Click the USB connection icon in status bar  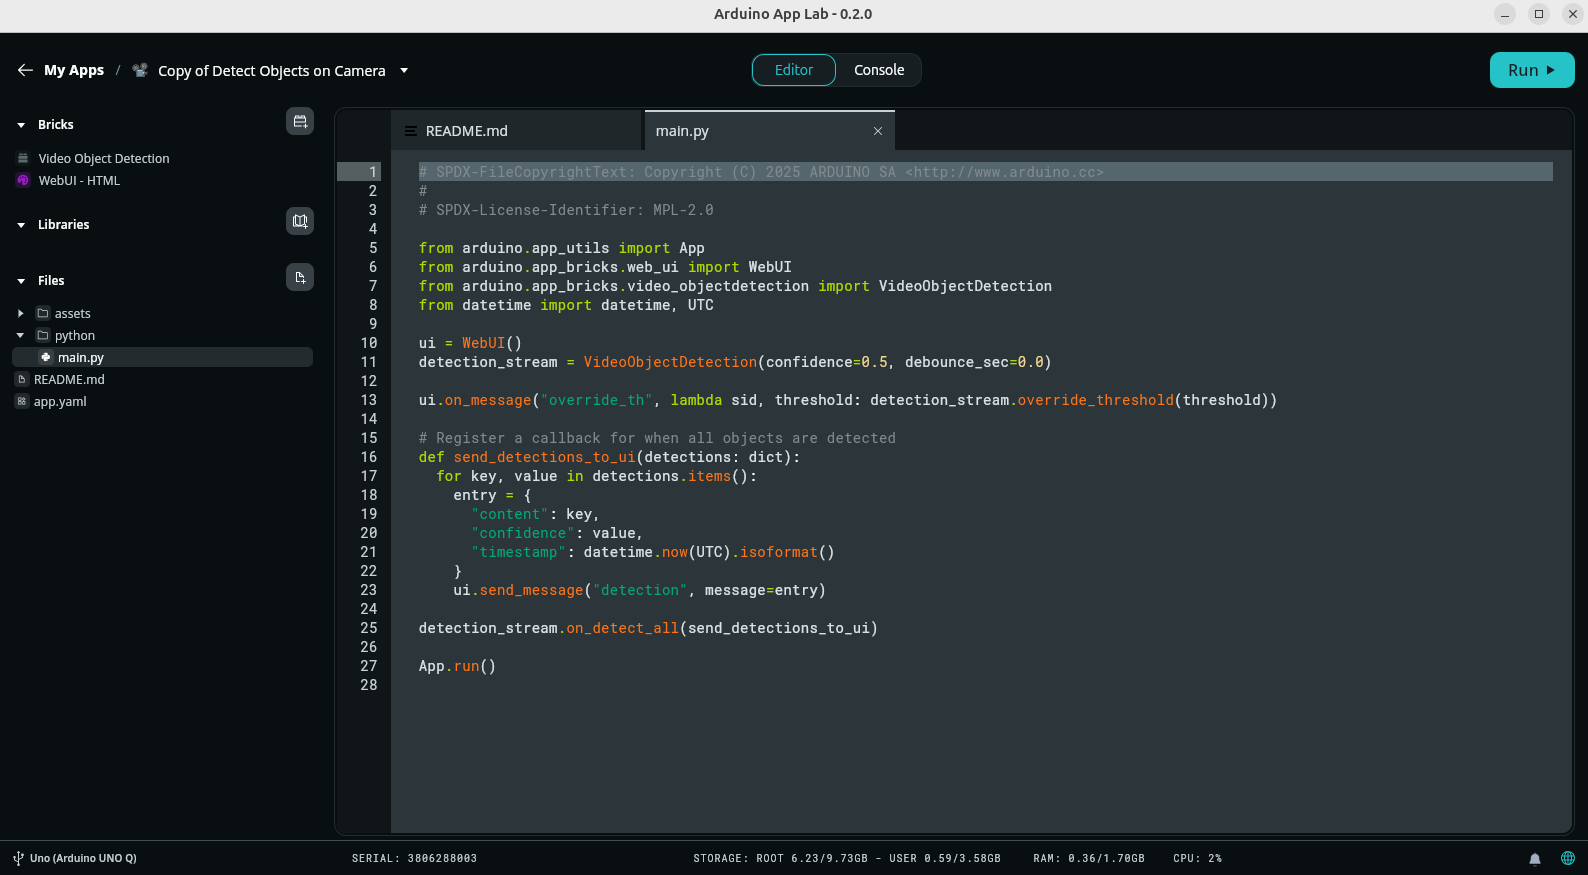18,858
